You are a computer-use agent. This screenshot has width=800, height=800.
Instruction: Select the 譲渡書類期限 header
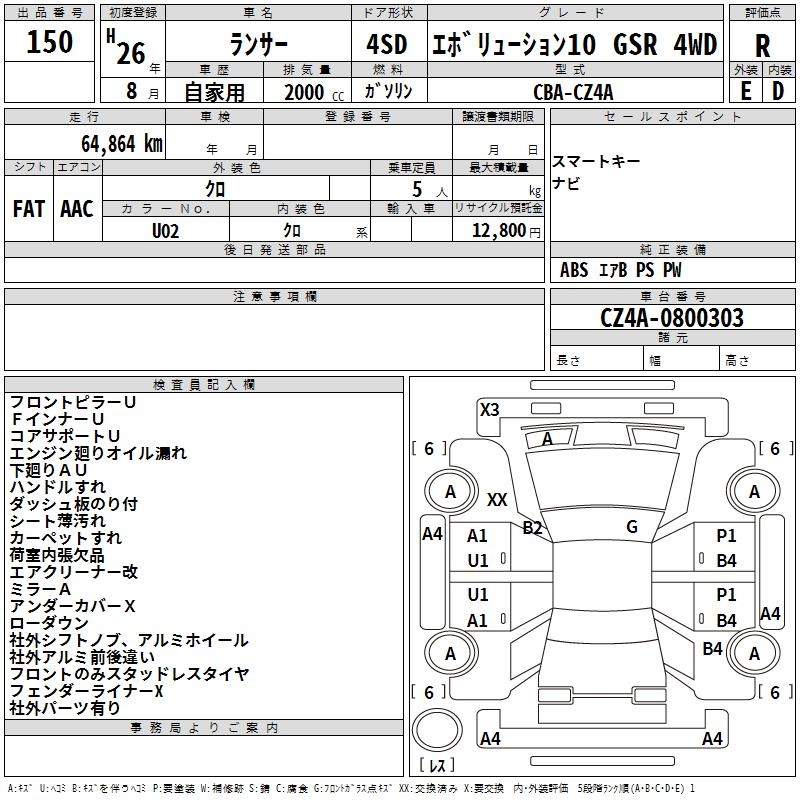[x=498, y=116]
